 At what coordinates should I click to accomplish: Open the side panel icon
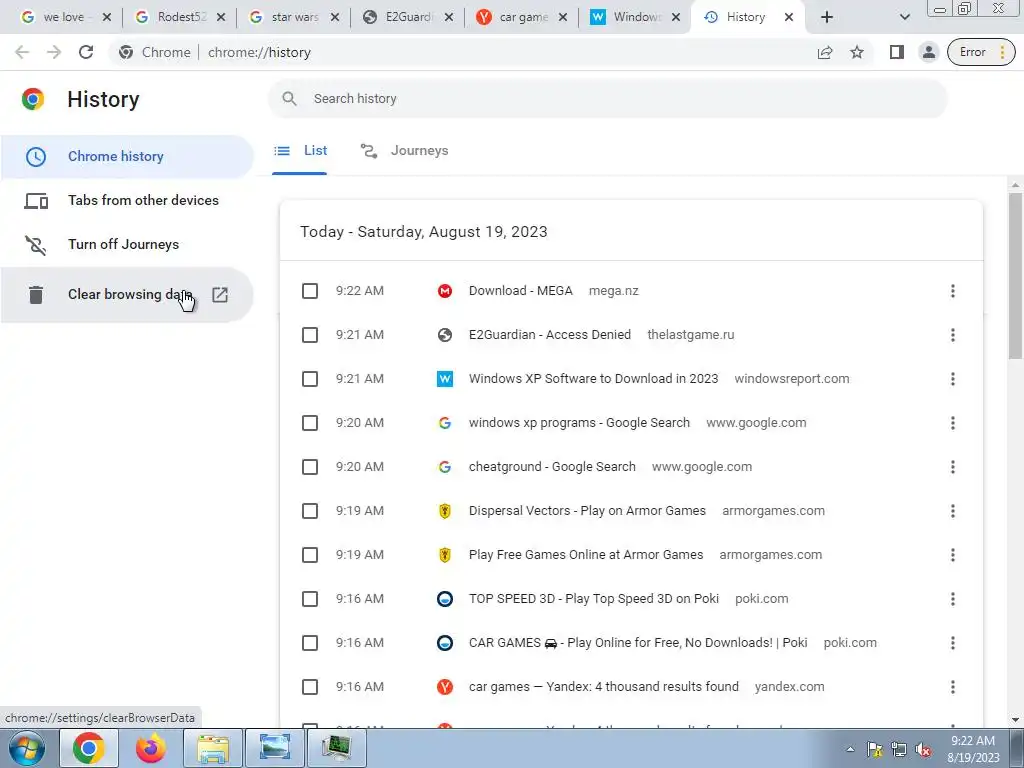[x=897, y=52]
